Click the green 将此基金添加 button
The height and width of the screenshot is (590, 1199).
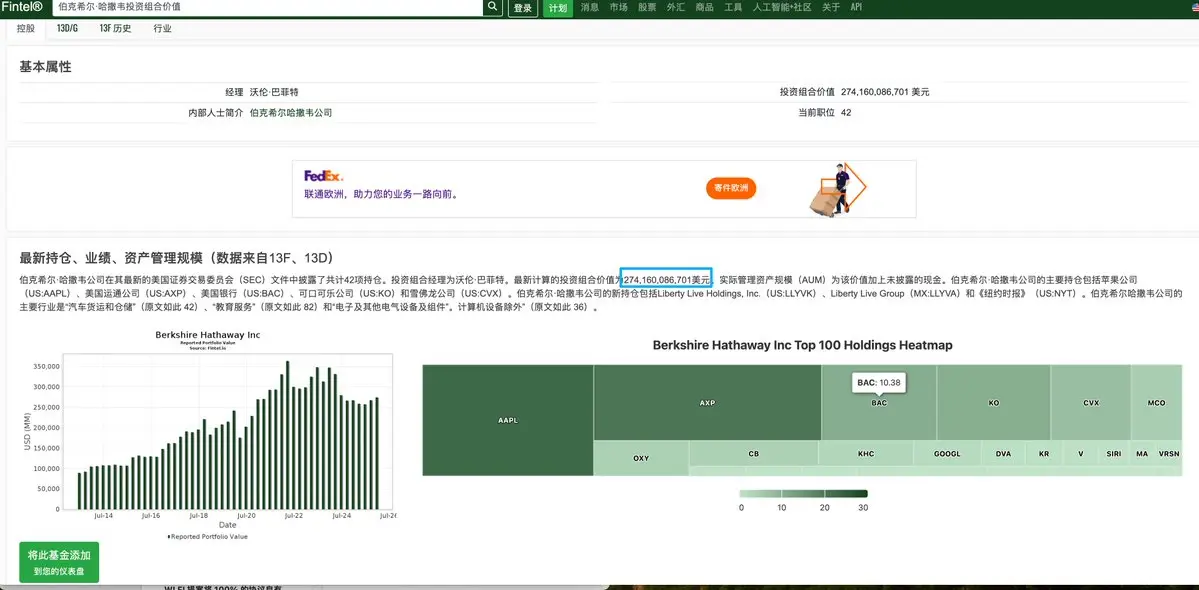coord(59,562)
